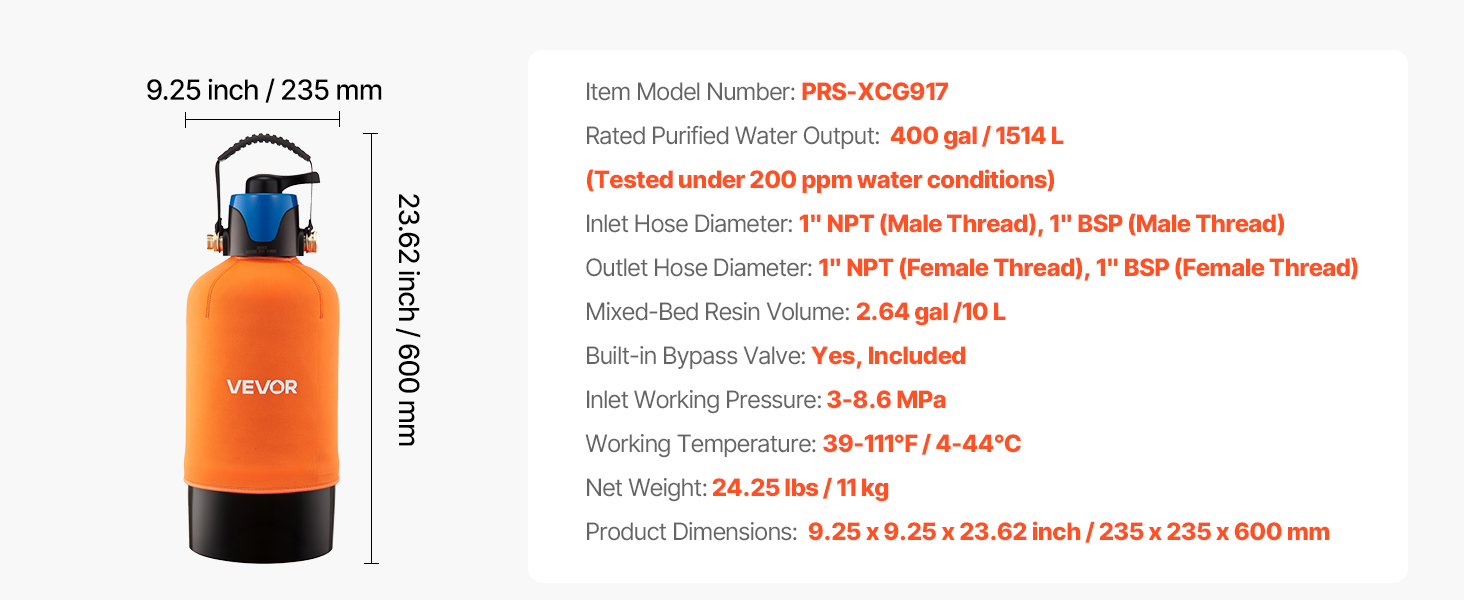Viewport: 1464px width, 600px height.
Task: Click the 9.25 inch / 235 mm width label
Action: 264,91
